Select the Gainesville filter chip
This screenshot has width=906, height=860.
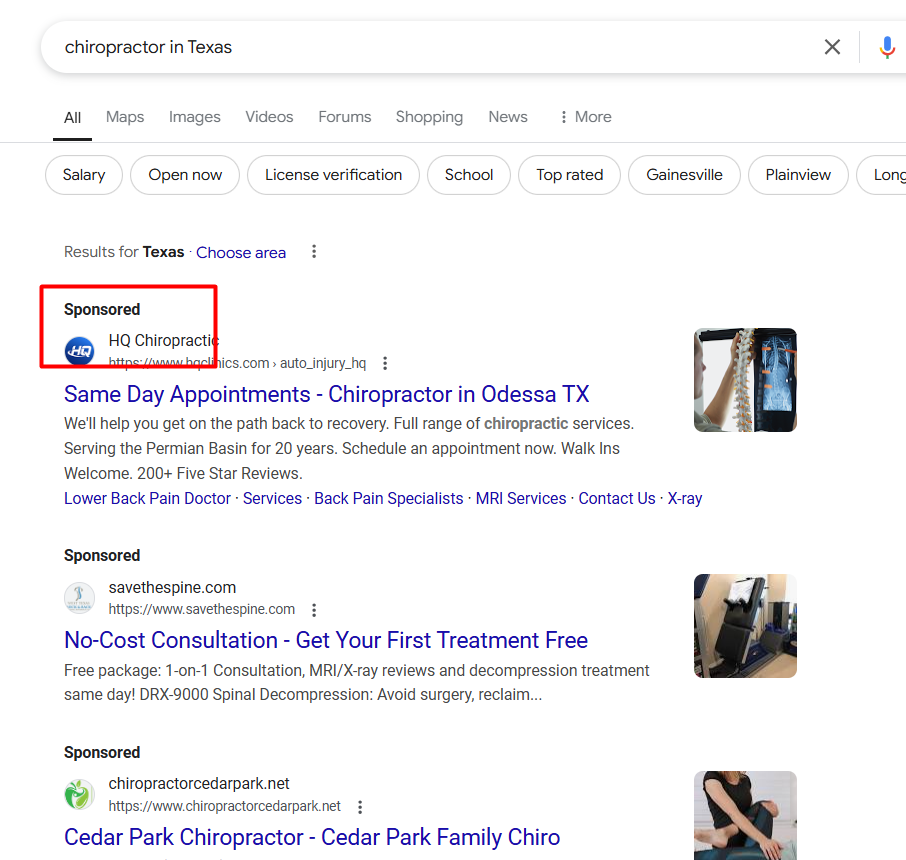(x=684, y=175)
